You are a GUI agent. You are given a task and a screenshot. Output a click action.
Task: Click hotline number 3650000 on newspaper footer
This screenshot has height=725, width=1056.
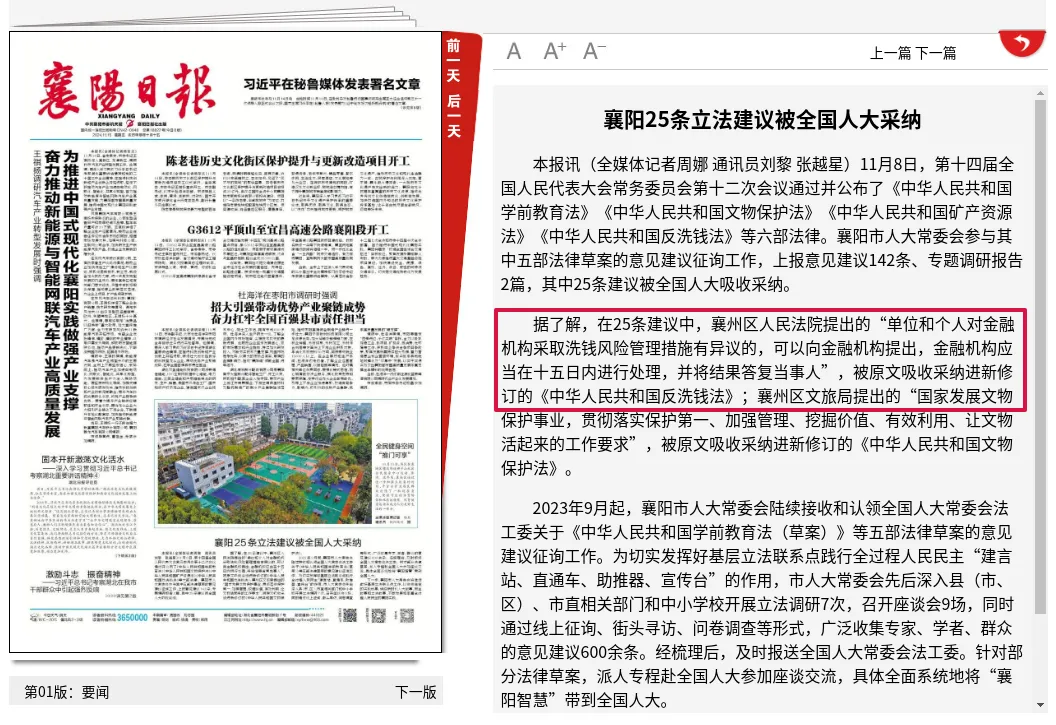pos(132,617)
